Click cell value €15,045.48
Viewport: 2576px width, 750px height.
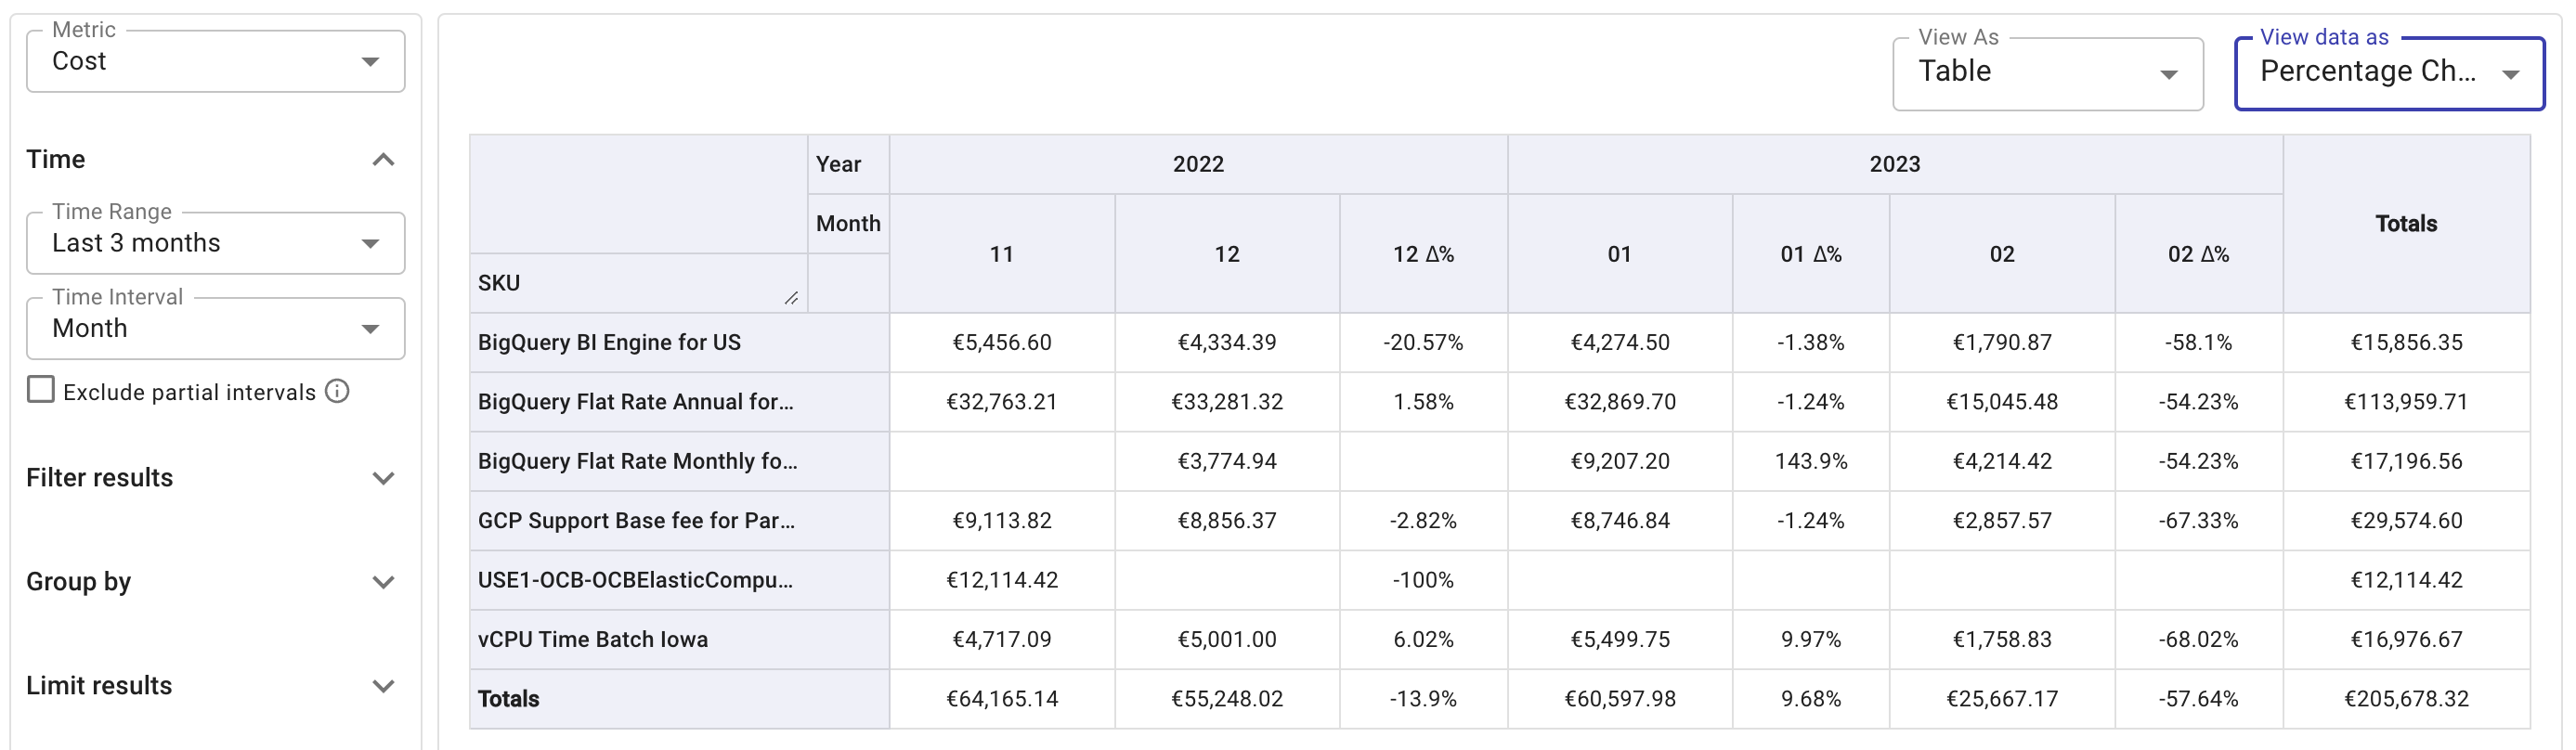click(x=2002, y=402)
